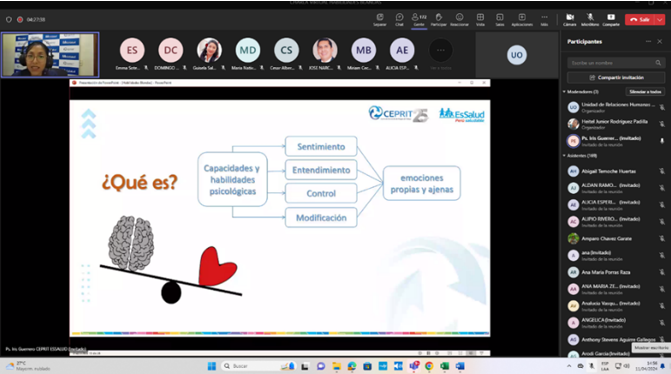Open the dropdown arrow beside Salir
Screen dimensions: 671x374
click(x=660, y=20)
